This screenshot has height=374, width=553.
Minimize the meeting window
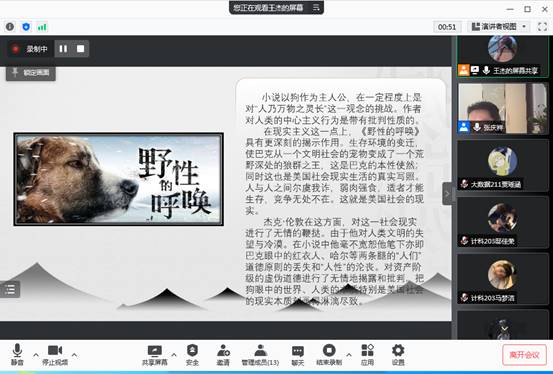point(509,10)
